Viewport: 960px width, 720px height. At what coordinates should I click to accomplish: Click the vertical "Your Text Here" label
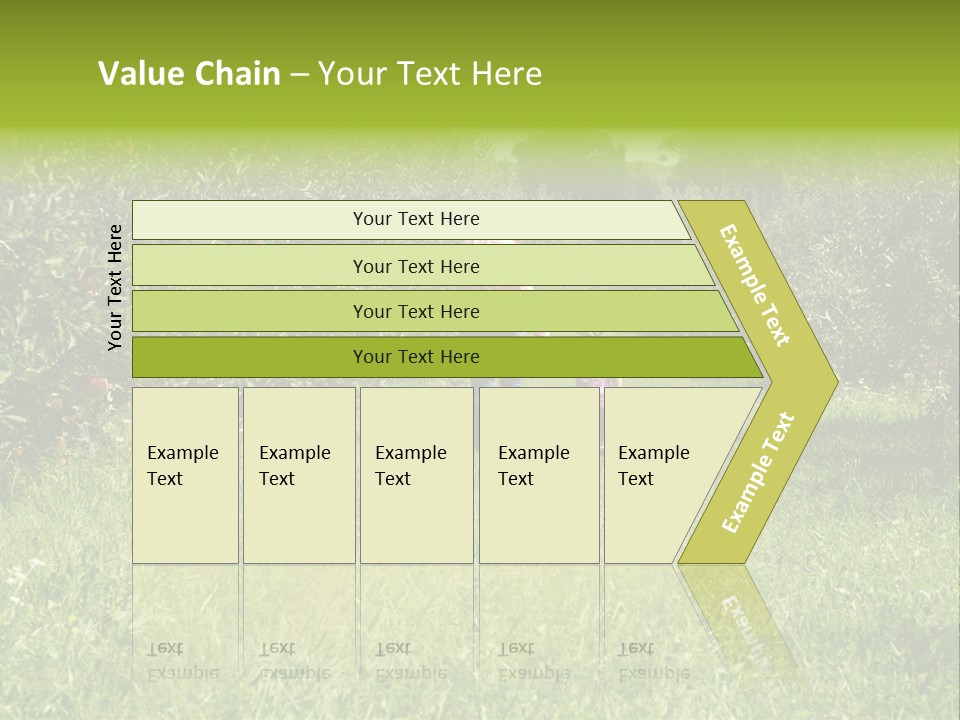[x=115, y=287]
